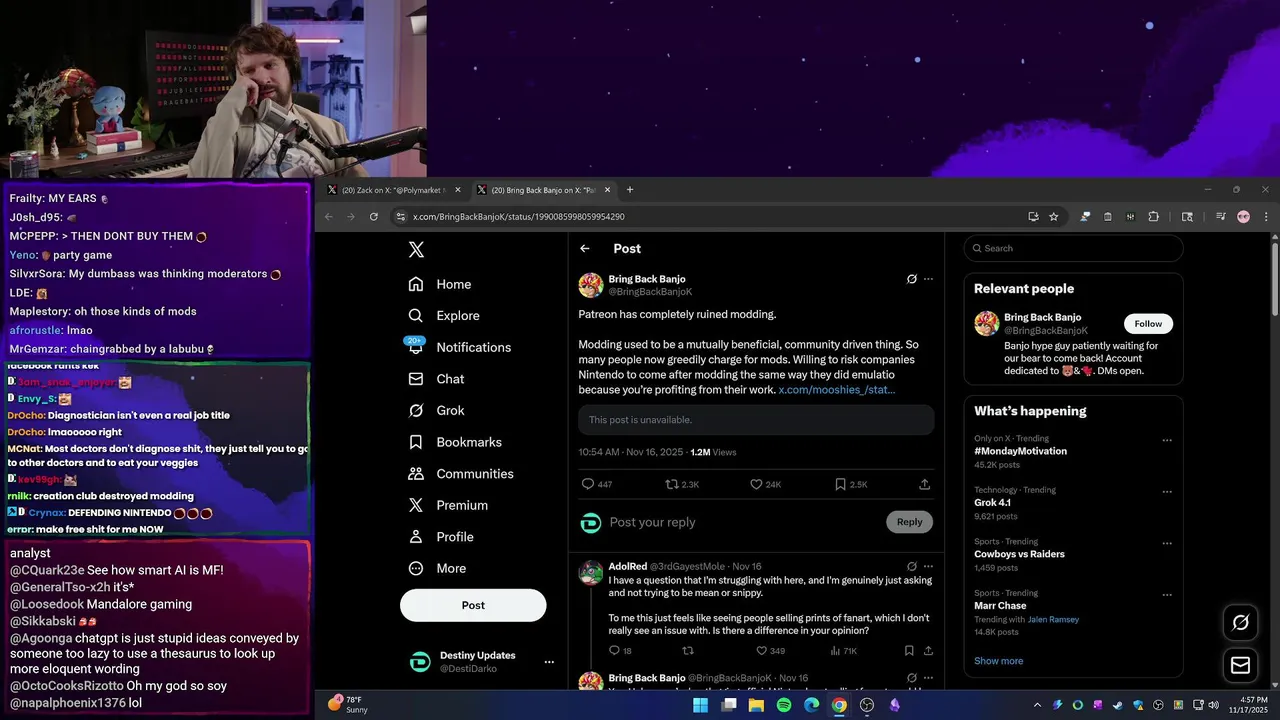Open Chrome profile avatar
1280x720 pixels.
[x=1243, y=217]
